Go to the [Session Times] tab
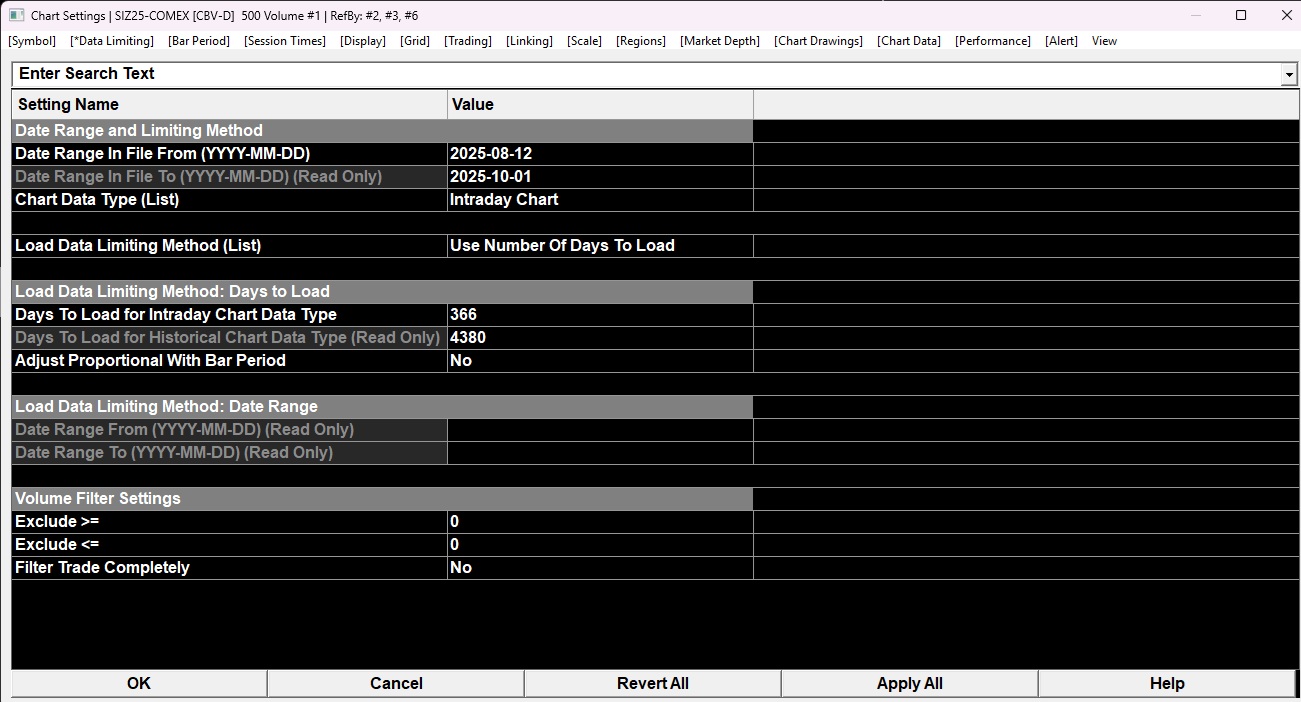Screen dimensions: 1301x702 [x=285, y=41]
